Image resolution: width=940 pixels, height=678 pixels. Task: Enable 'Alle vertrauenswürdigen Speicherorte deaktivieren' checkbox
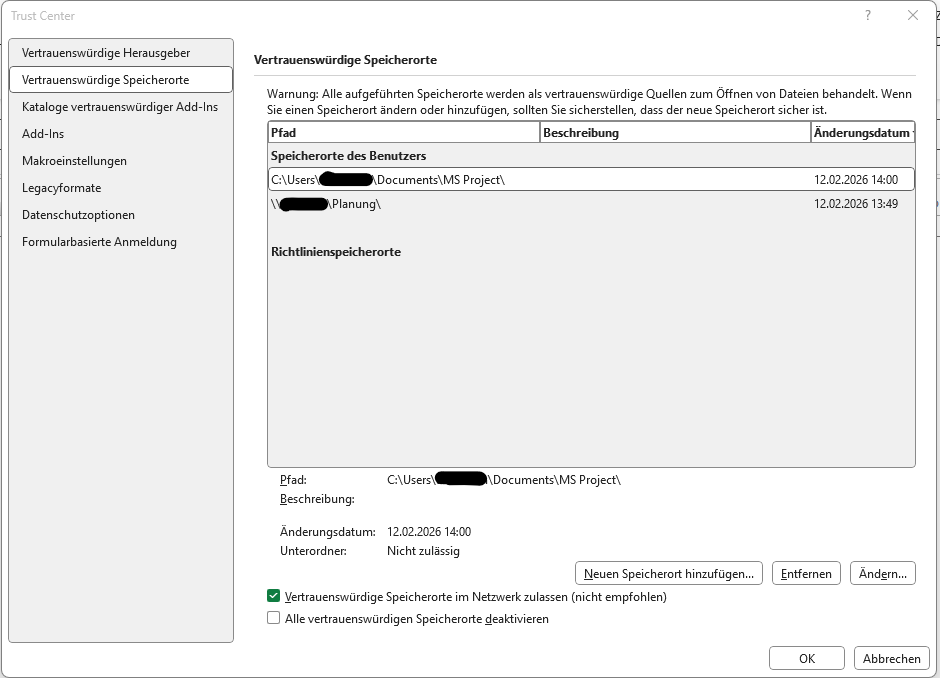[x=273, y=618]
